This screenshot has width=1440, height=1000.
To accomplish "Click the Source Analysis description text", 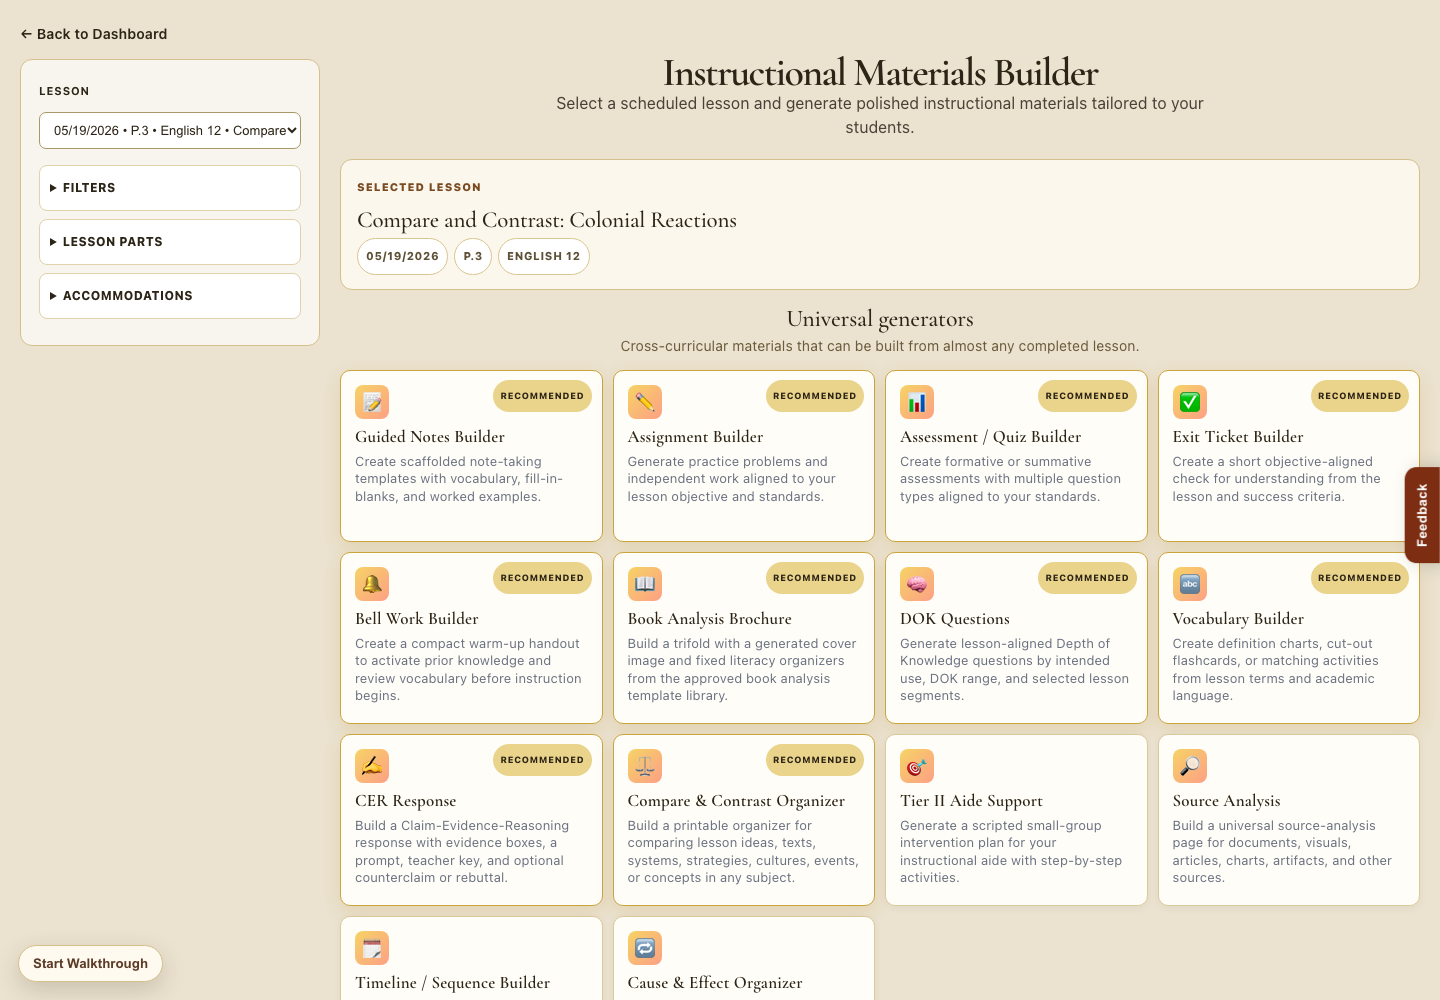I will tap(1282, 852).
